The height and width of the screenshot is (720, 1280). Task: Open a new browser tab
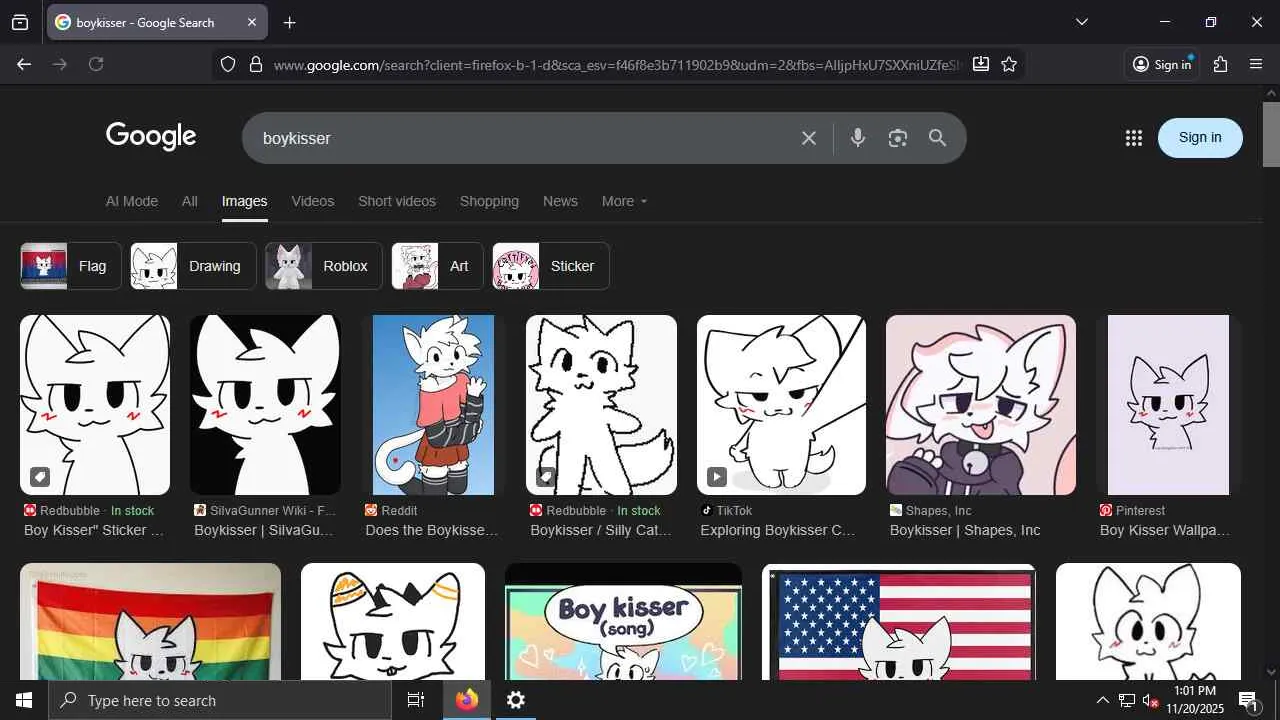coord(290,22)
